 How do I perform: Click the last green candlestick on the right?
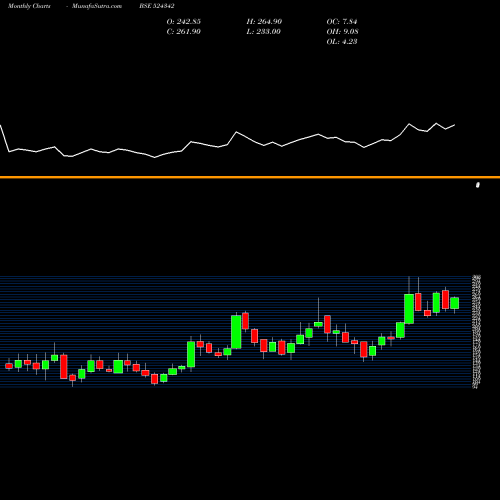(455, 303)
